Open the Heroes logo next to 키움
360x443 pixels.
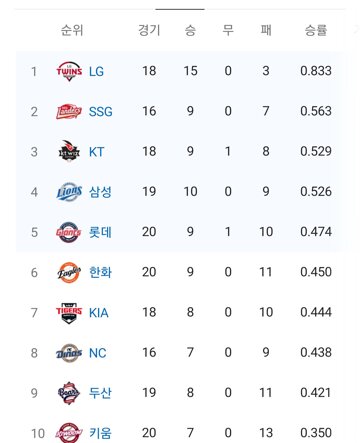click(x=69, y=433)
